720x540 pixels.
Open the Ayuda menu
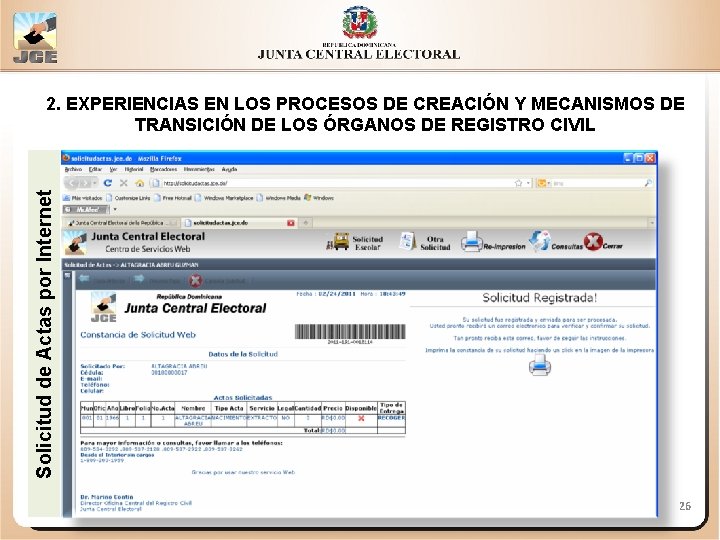point(229,169)
